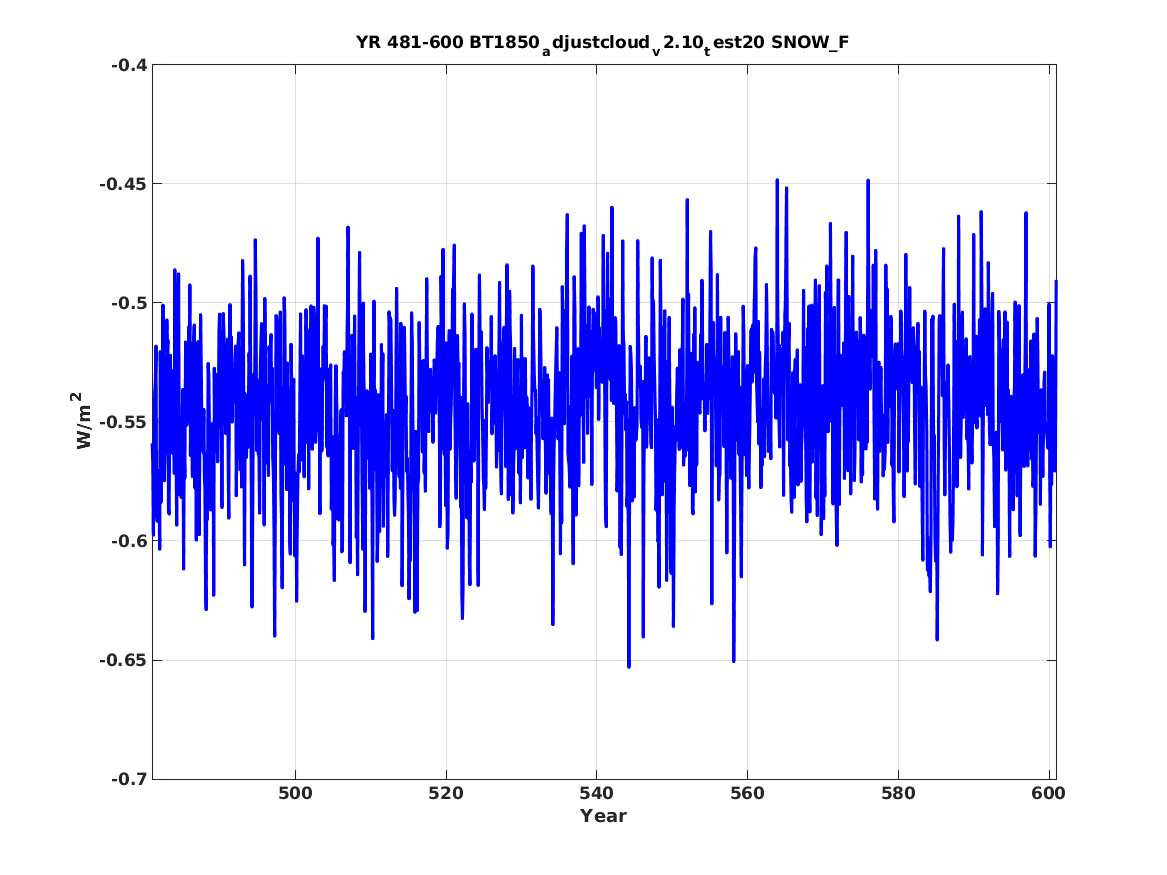
Task: Click the x-axis tick label 560
Action: coord(747,793)
